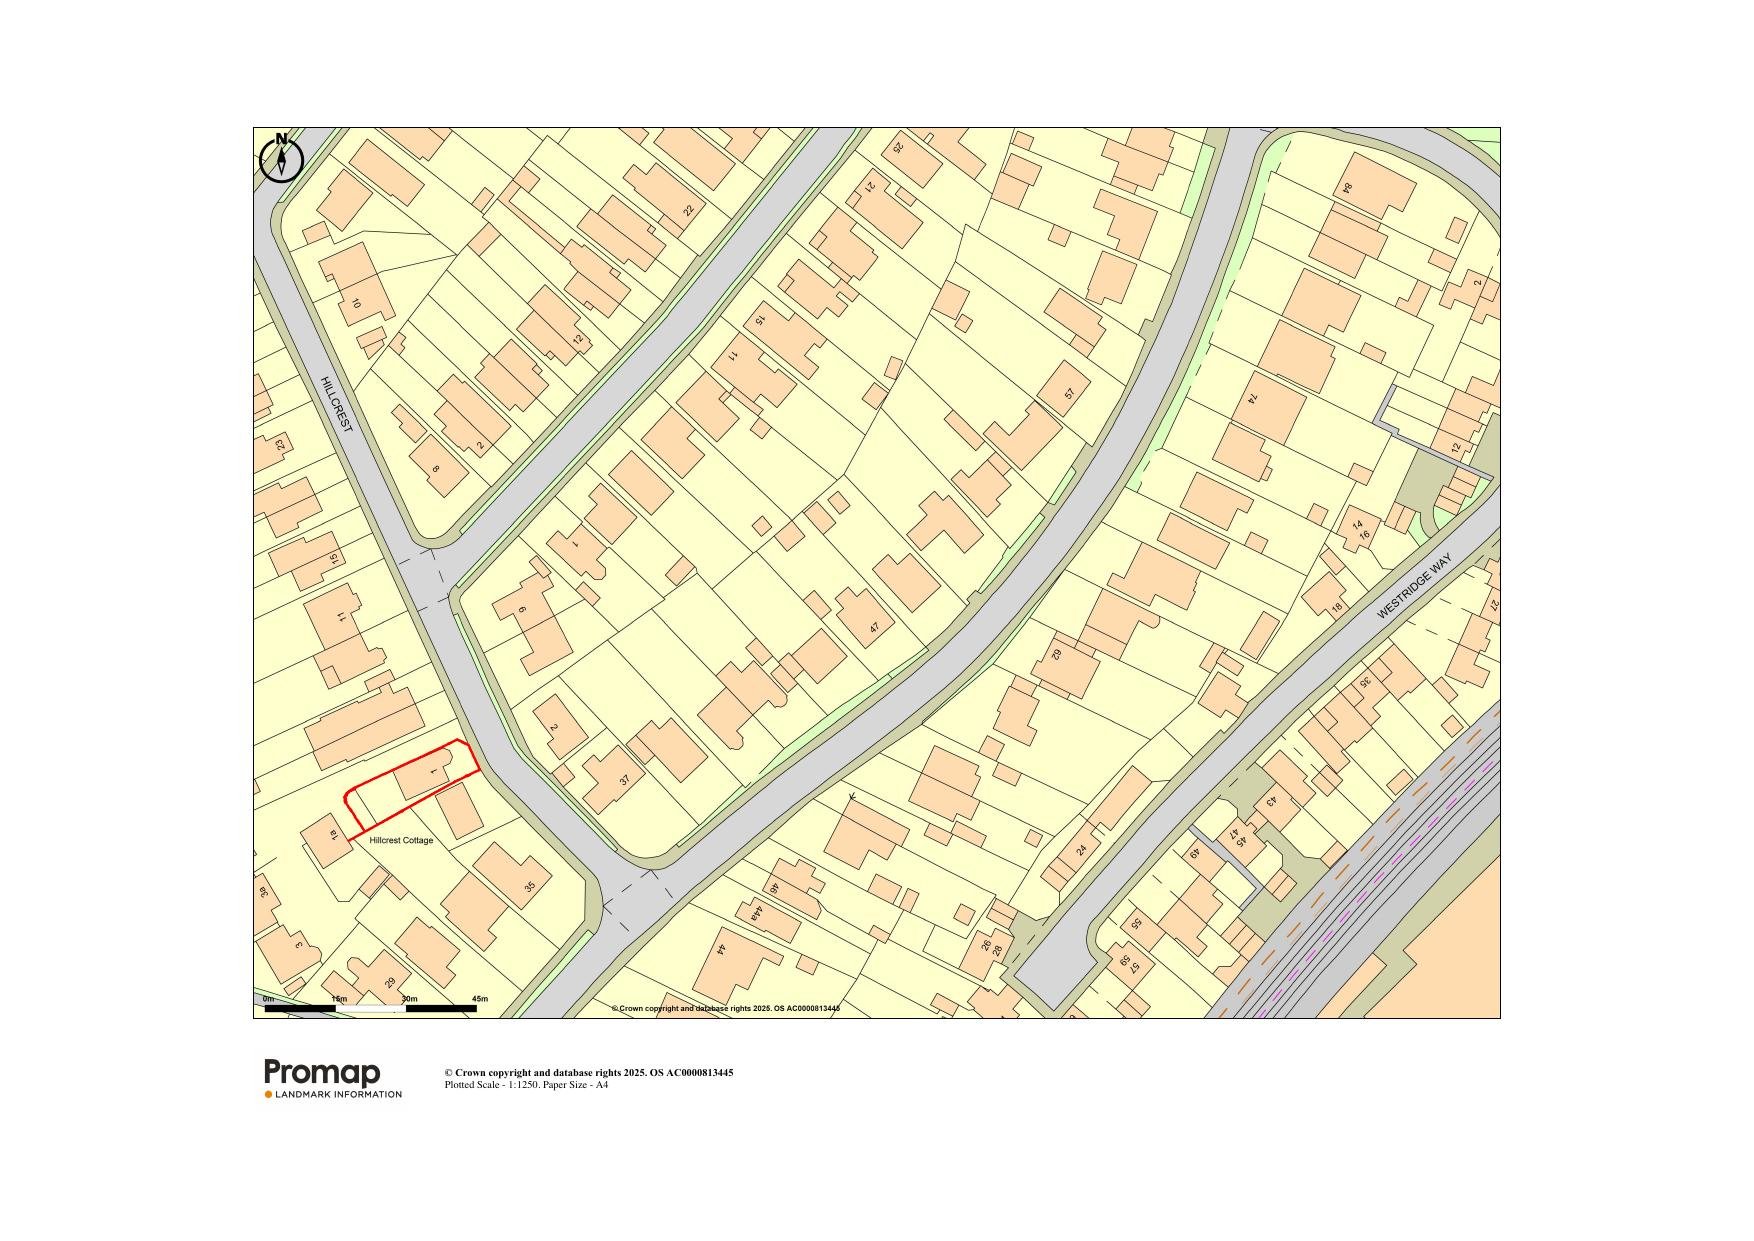This screenshot has width=1754, height=1241.
Task: Click the HILLCREST street name label
Action: click(x=336, y=404)
